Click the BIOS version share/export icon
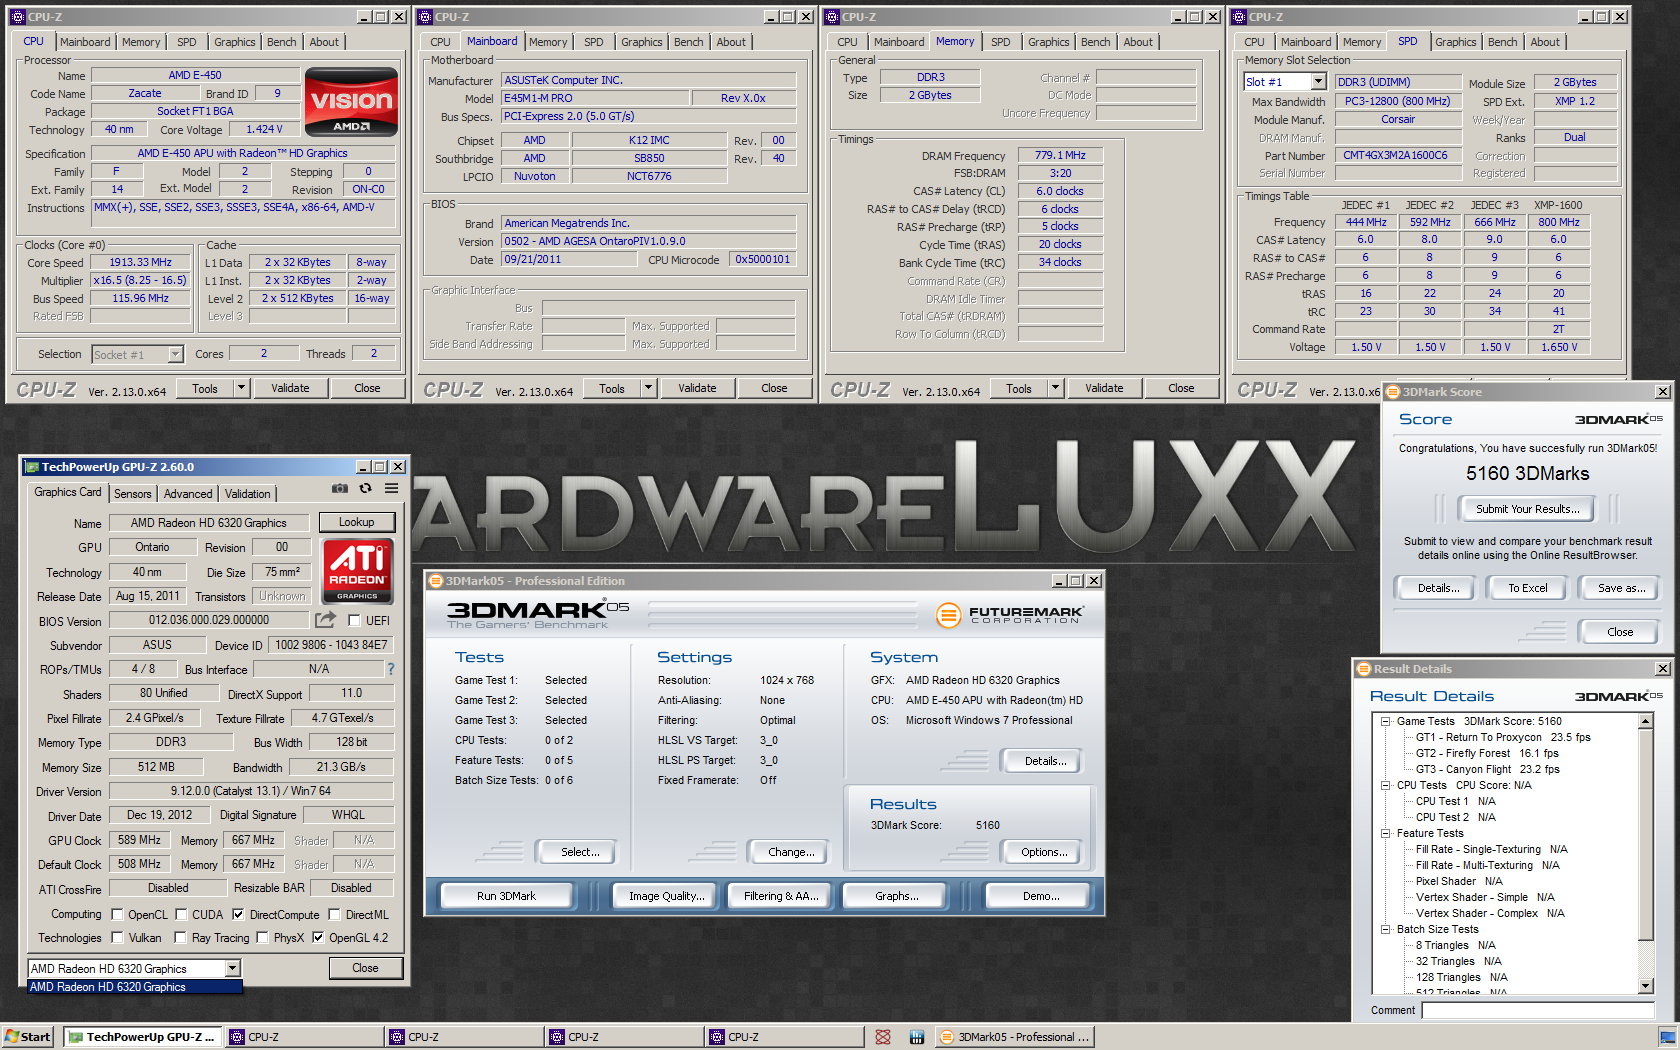 tap(325, 620)
